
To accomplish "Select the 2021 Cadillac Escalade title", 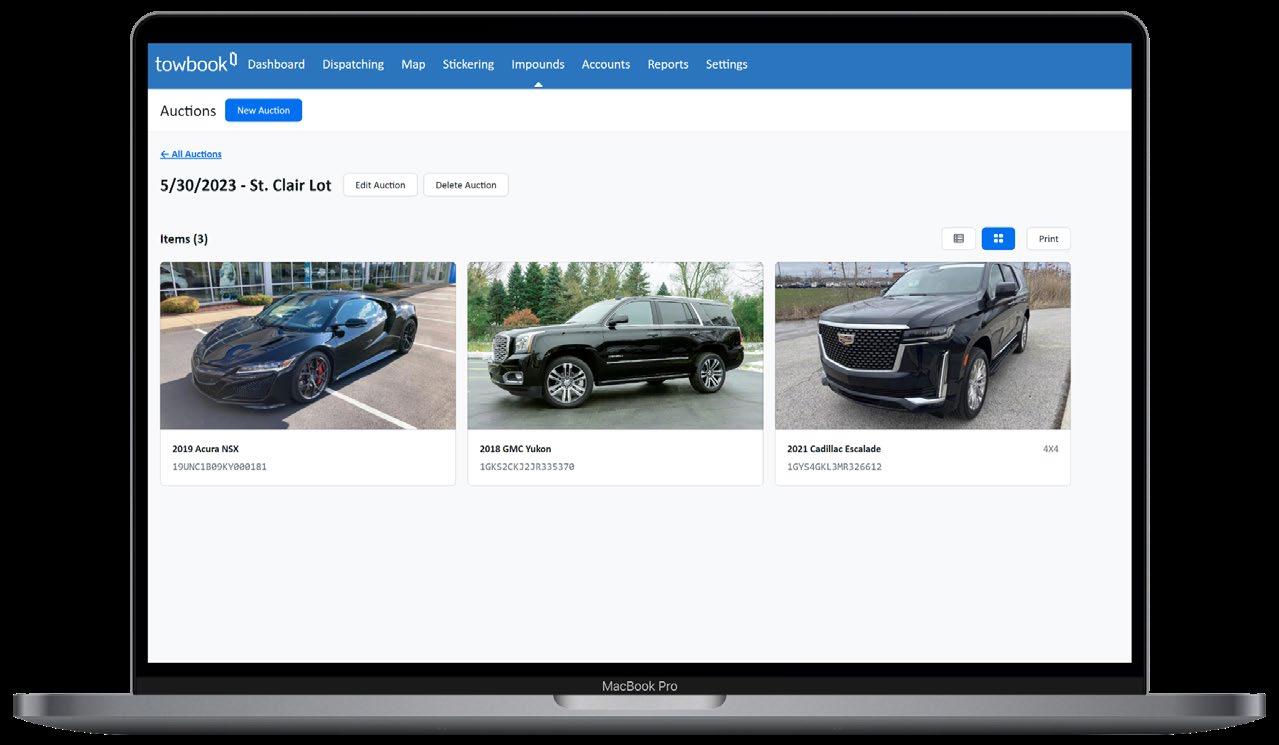I will coord(834,449).
